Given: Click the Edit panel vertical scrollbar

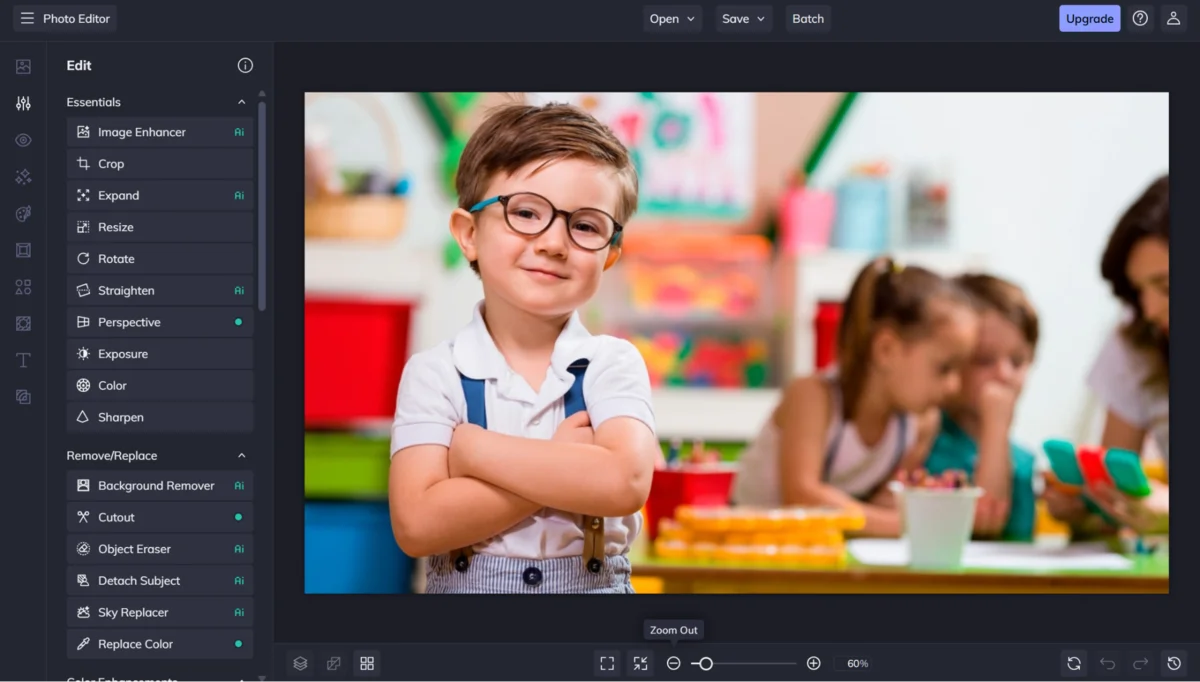Looking at the screenshot, I should pyautogui.click(x=262, y=205).
